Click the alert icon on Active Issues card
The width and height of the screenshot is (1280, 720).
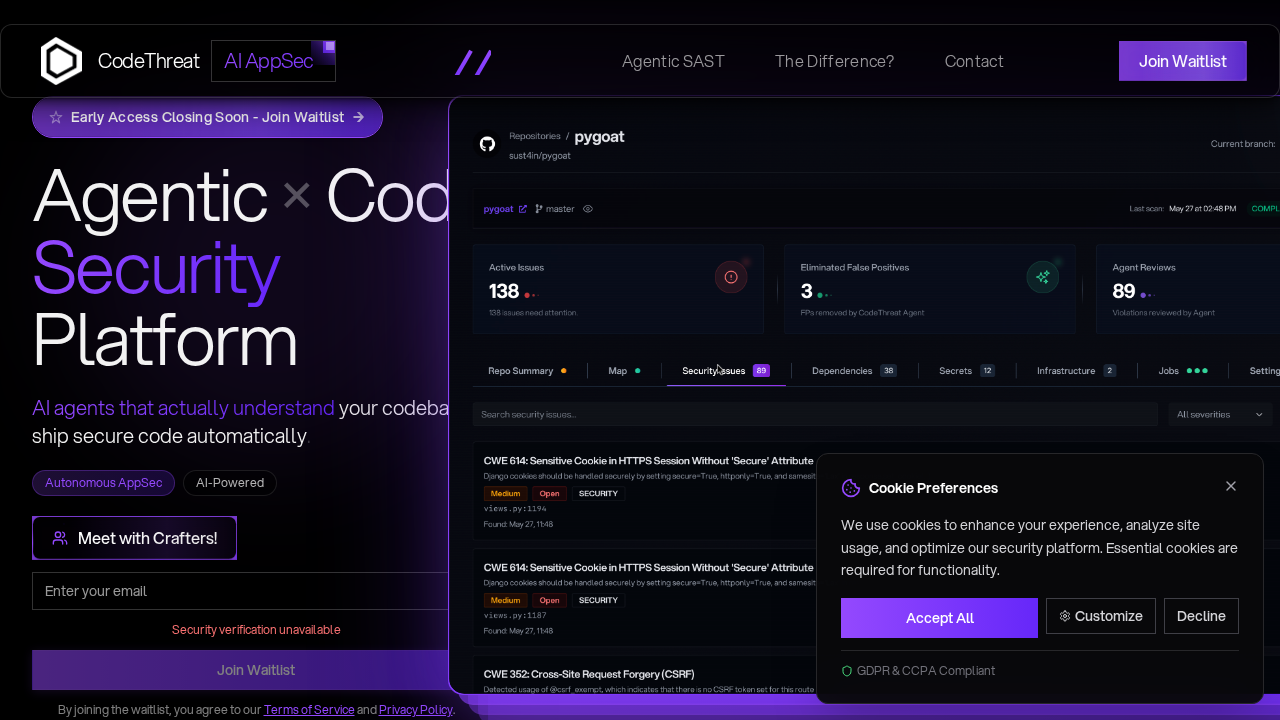tap(731, 276)
